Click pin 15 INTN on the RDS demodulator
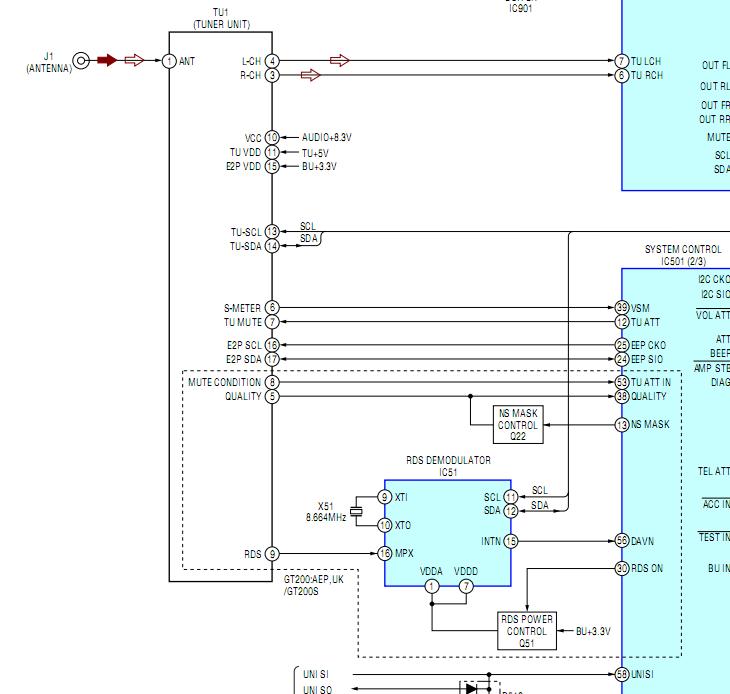Image resolution: width=730 pixels, height=694 pixels. click(x=511, y=541)
